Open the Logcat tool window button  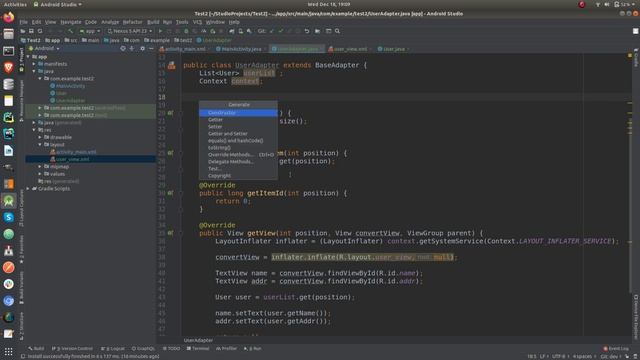(x=113, y=349)
